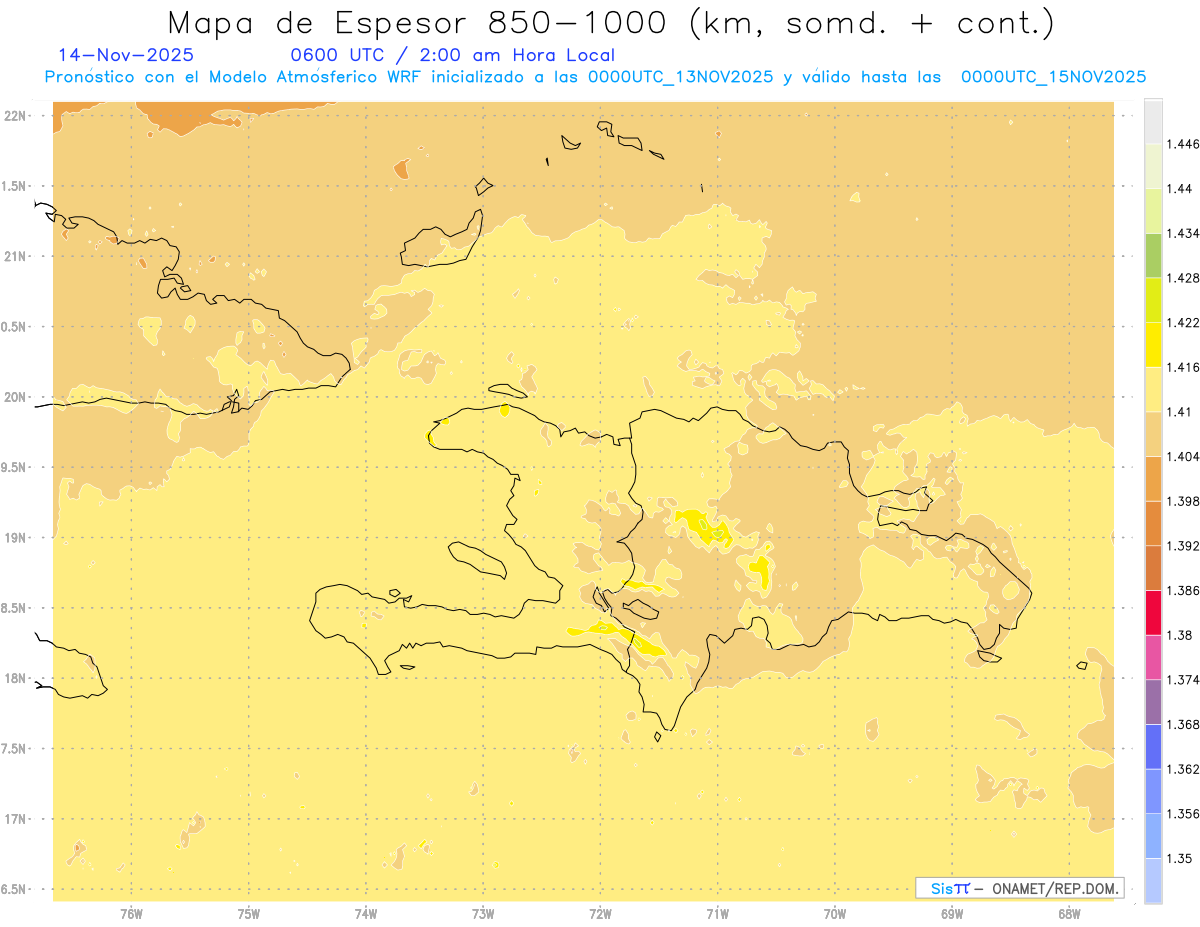Click the colorbar value '1.356'

point(1185,814)
